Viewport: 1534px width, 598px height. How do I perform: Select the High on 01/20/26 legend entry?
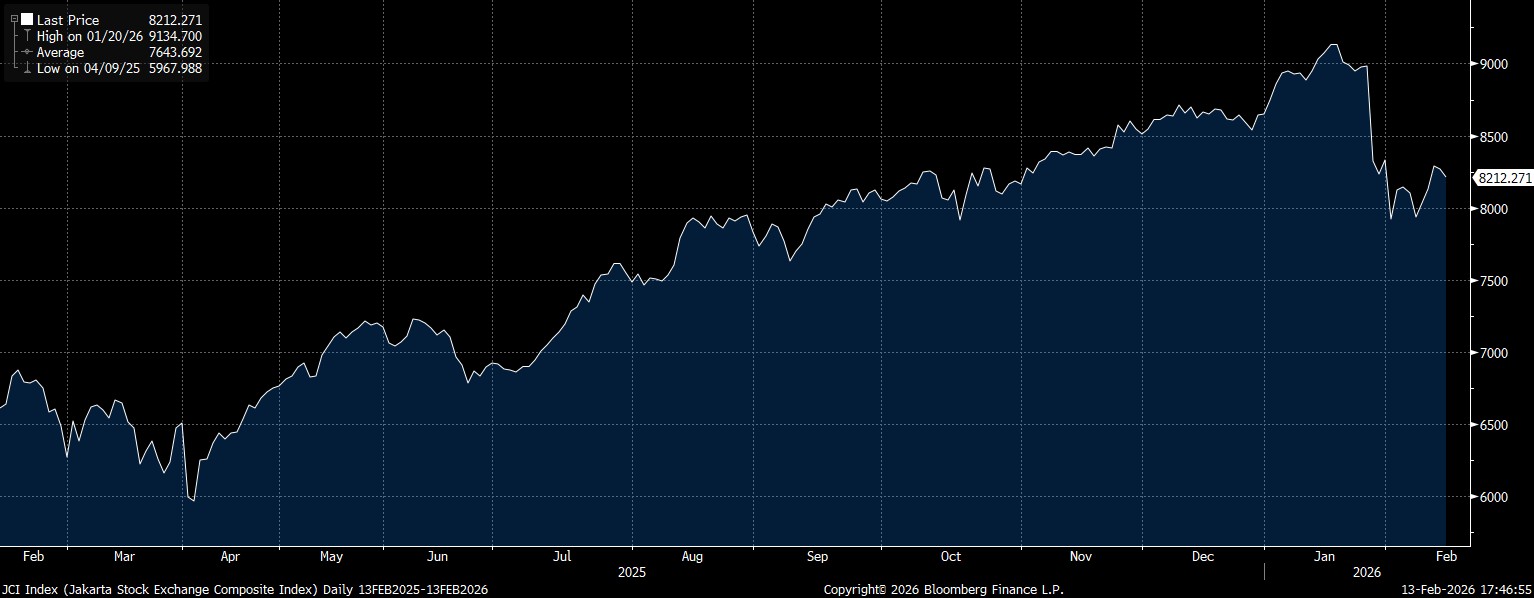pyautogui.click(x=89, y=36)
